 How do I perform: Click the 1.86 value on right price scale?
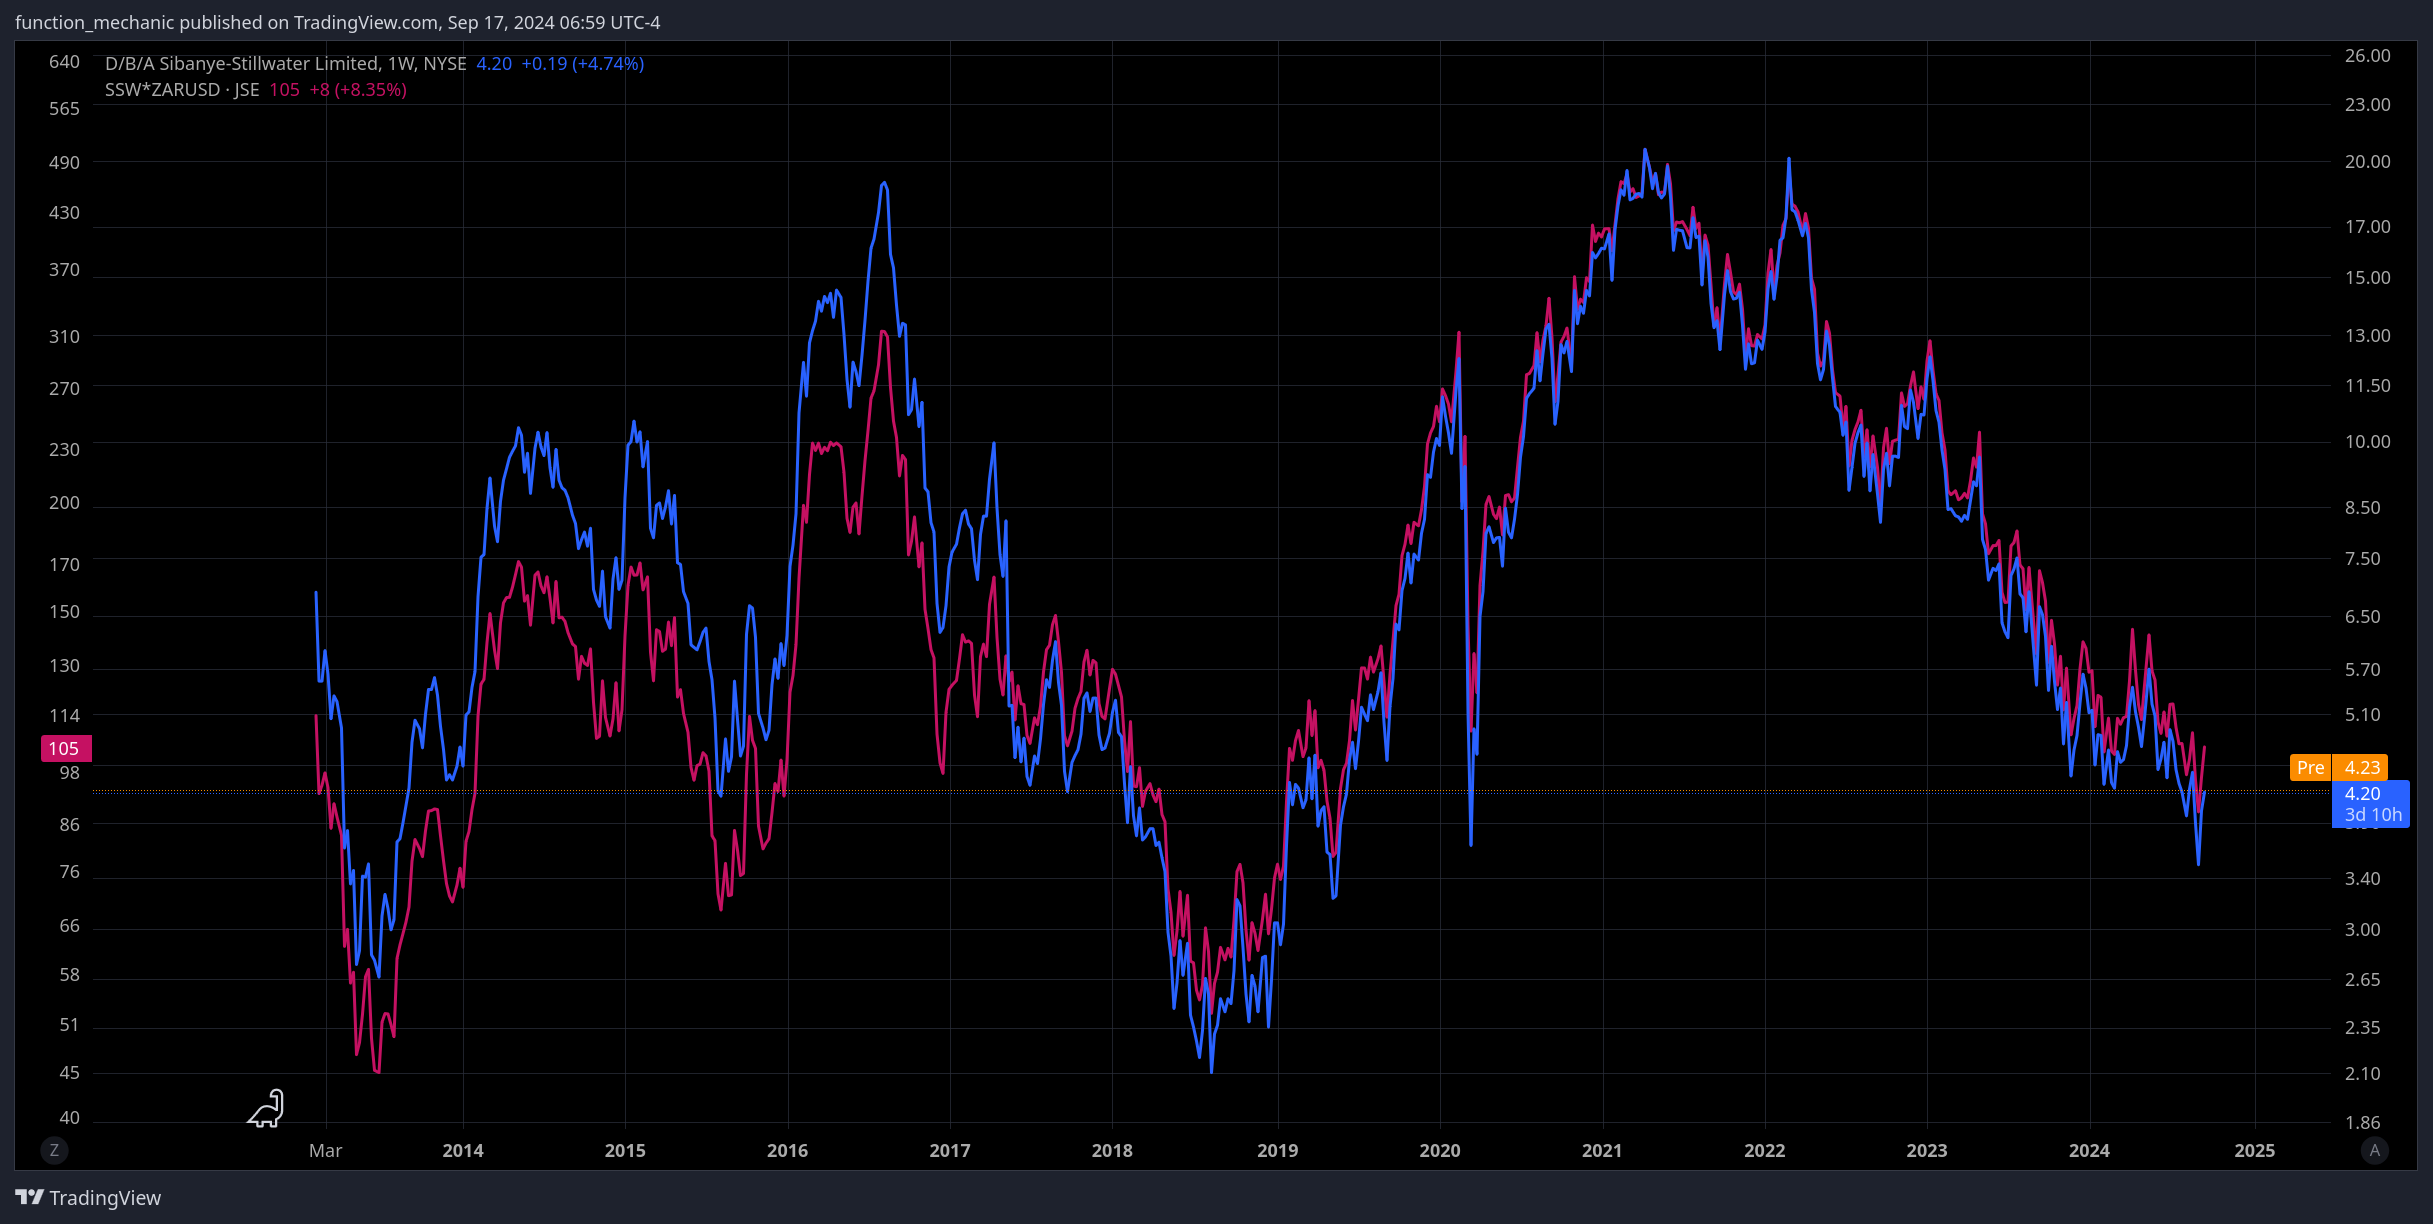coord(2363,1122)
